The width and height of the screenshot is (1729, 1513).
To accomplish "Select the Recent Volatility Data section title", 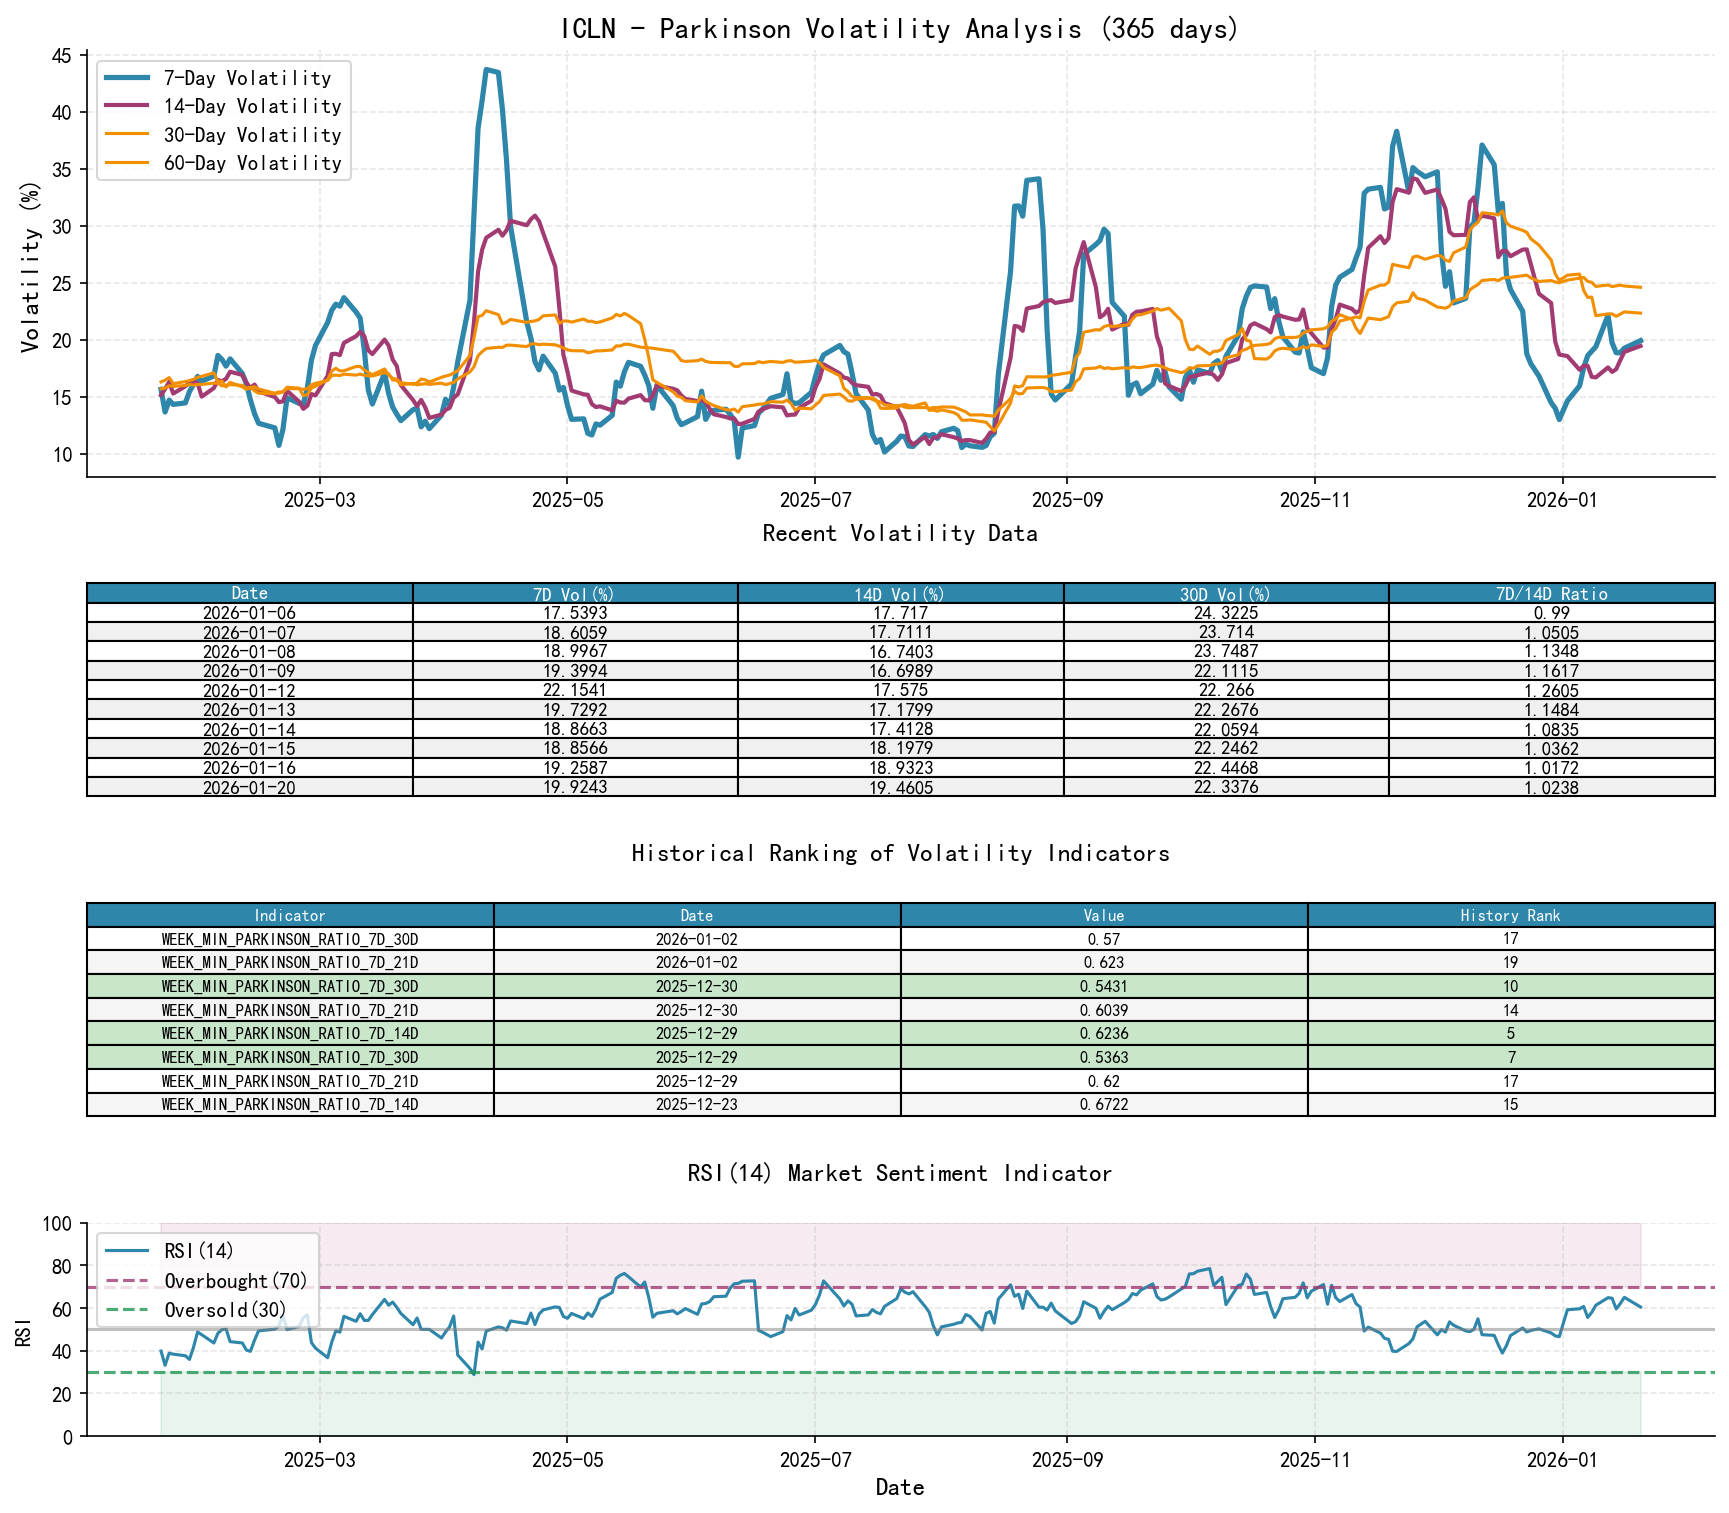I will (898, 534).
